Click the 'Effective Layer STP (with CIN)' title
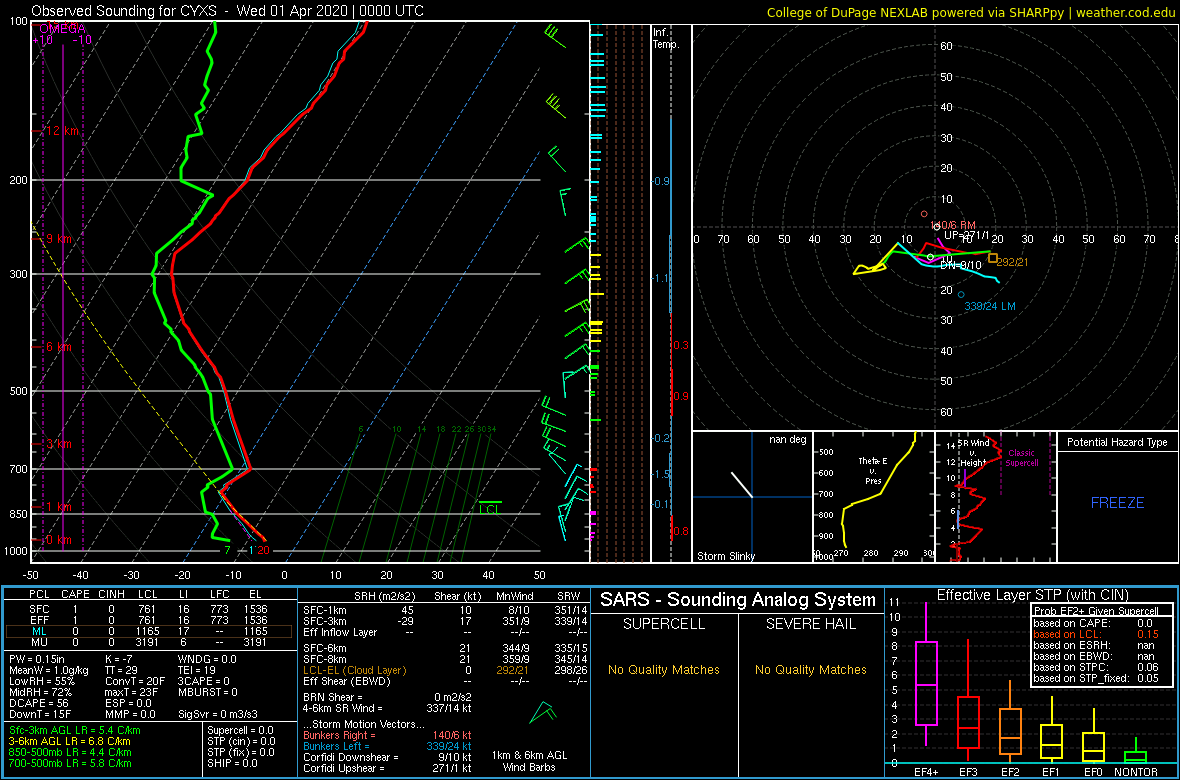The image size is (1180, 780). pyautogui.click(x=1030, y=595)
